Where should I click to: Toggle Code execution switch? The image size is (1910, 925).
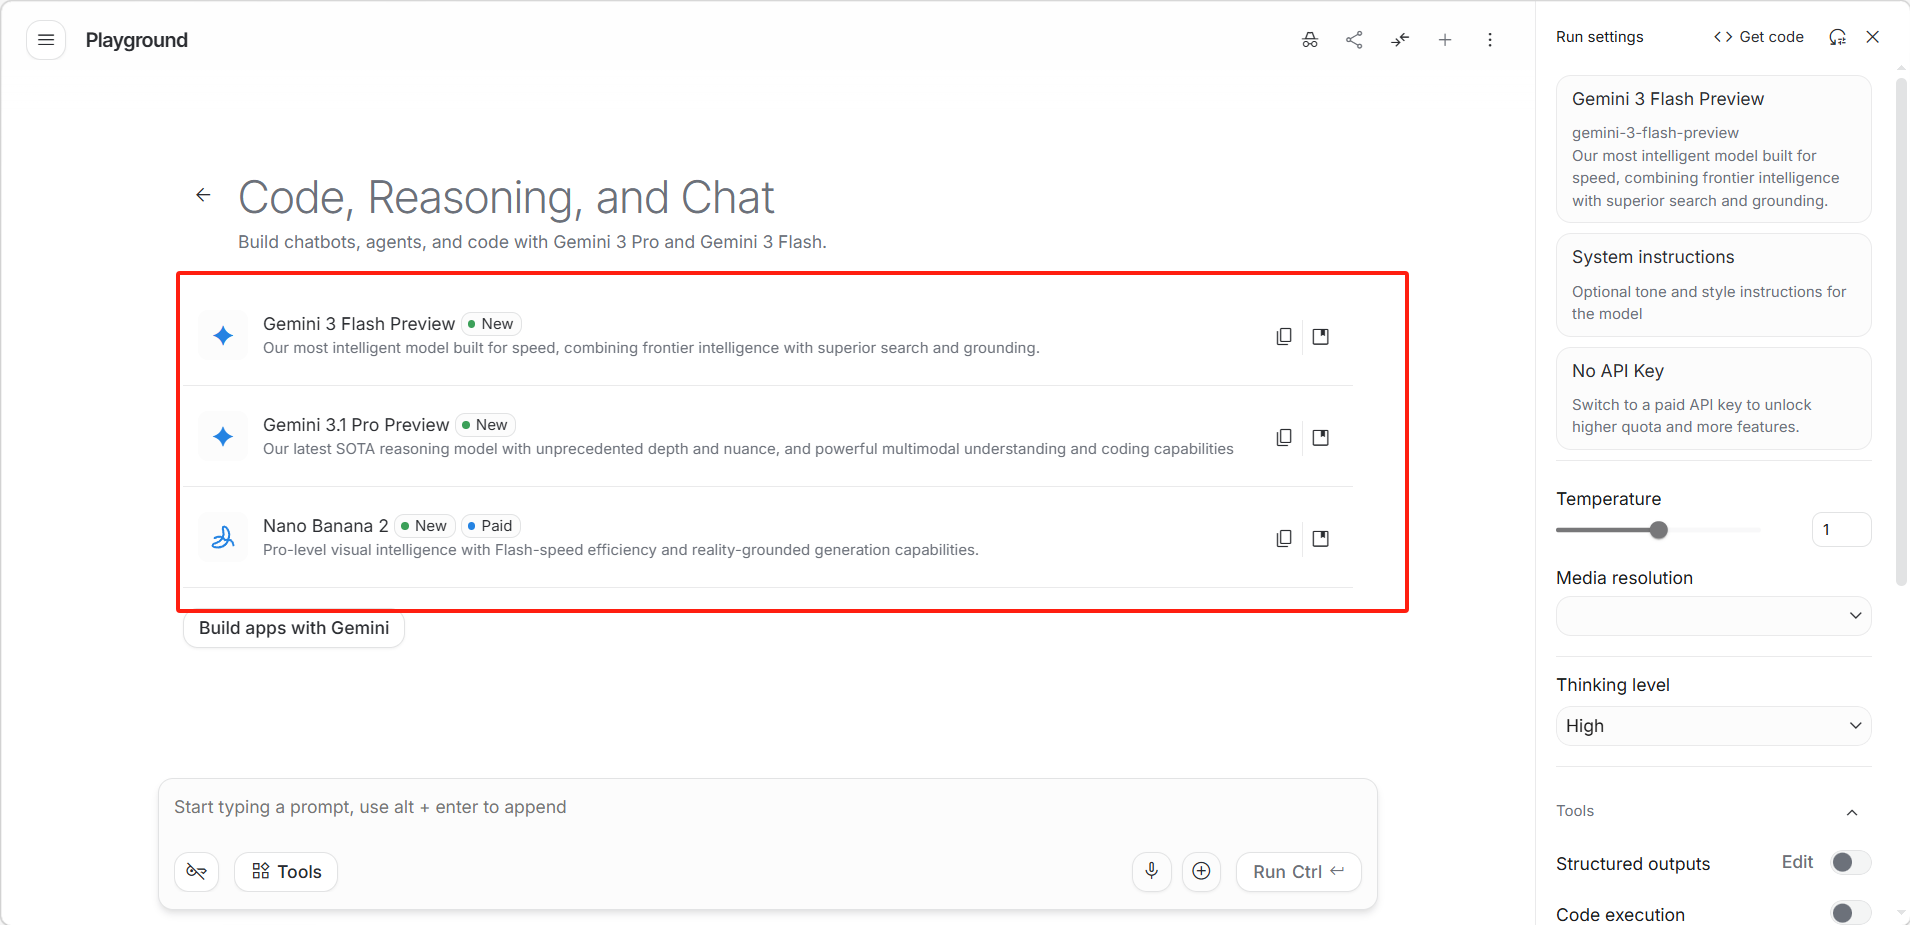pyautogui.click(x=1850, y=912)
